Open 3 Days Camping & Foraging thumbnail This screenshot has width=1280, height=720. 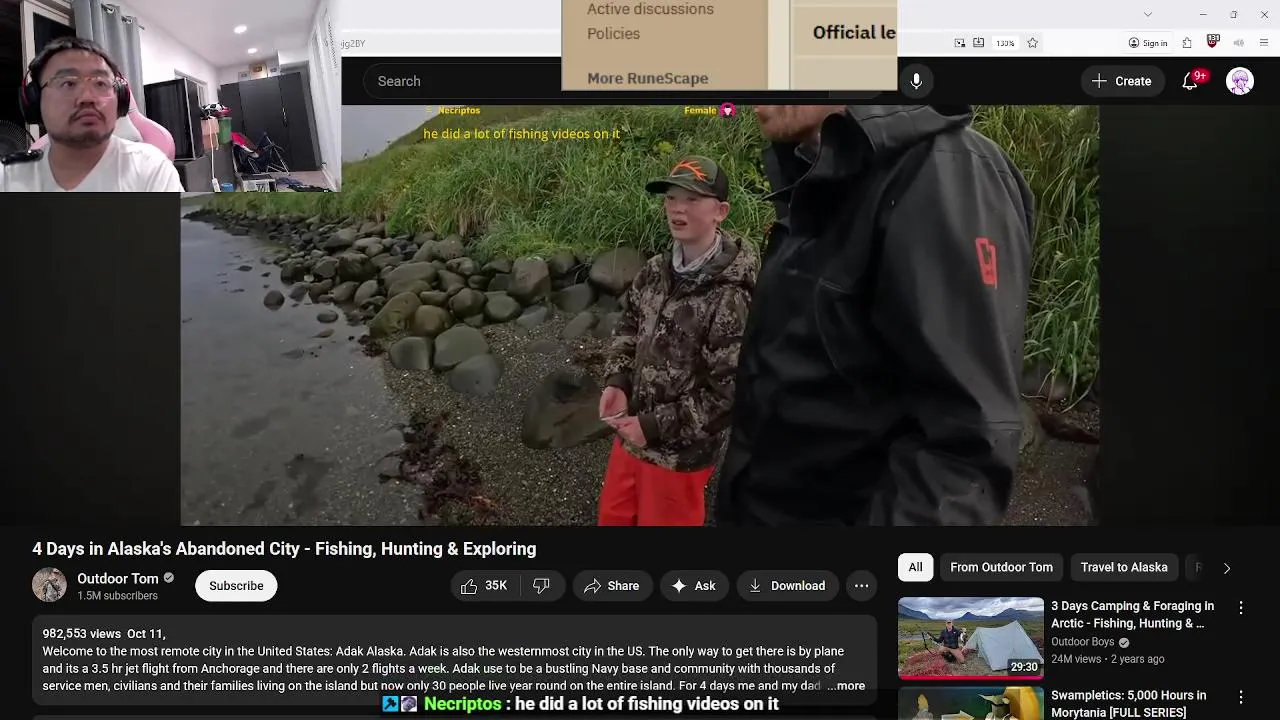click(x=970, y=638)
